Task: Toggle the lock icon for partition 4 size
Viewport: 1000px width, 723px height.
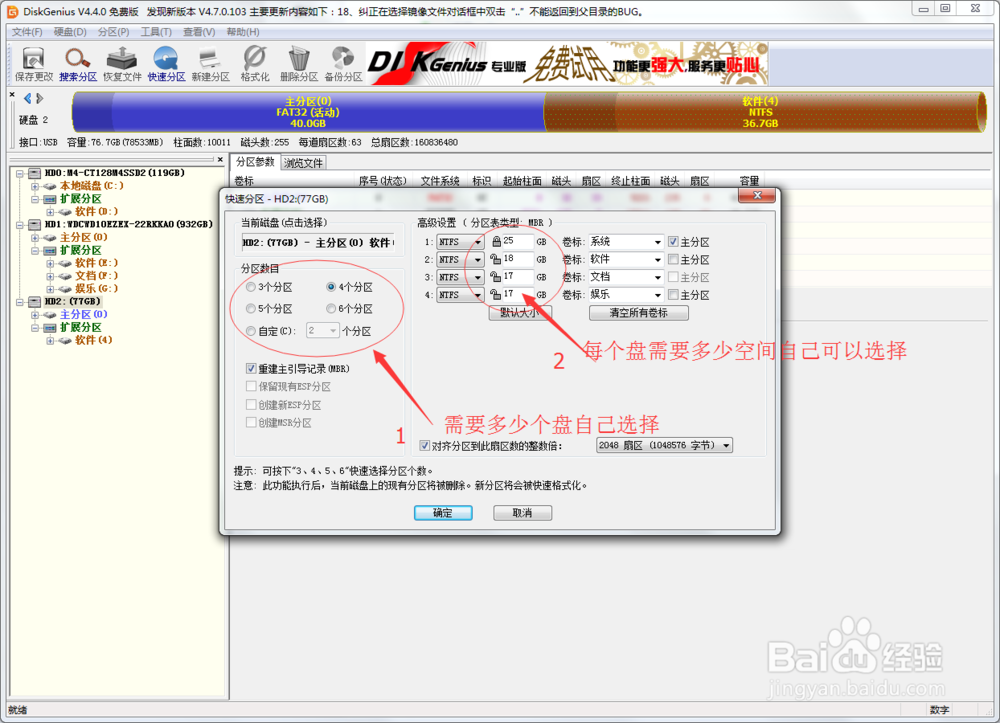Action: (496, 295)
